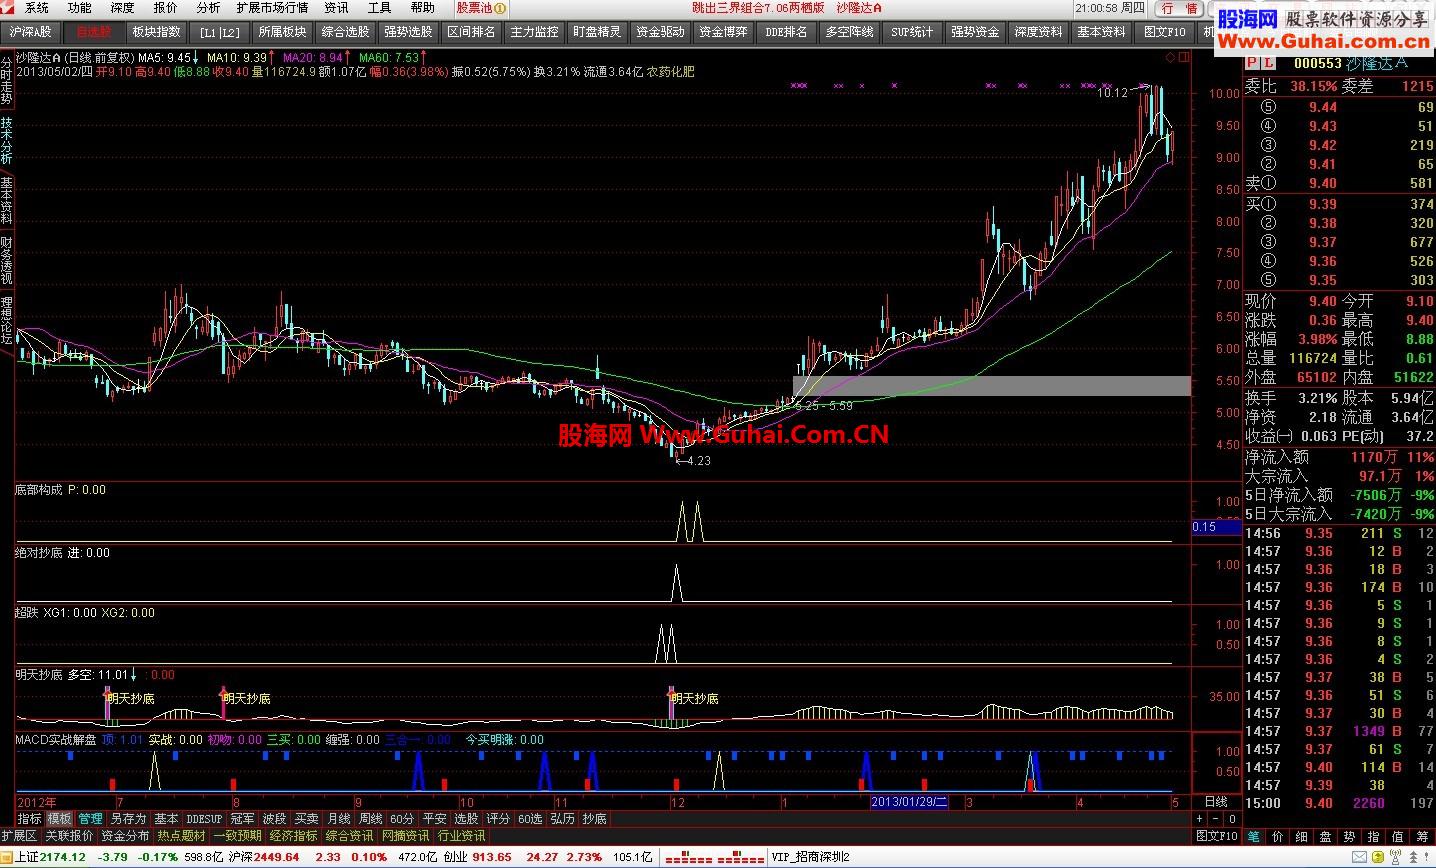Click the yellow icon before 上证 index
Image resolution: width=1436 pixels, height=868 pixels.
point(7,857)
